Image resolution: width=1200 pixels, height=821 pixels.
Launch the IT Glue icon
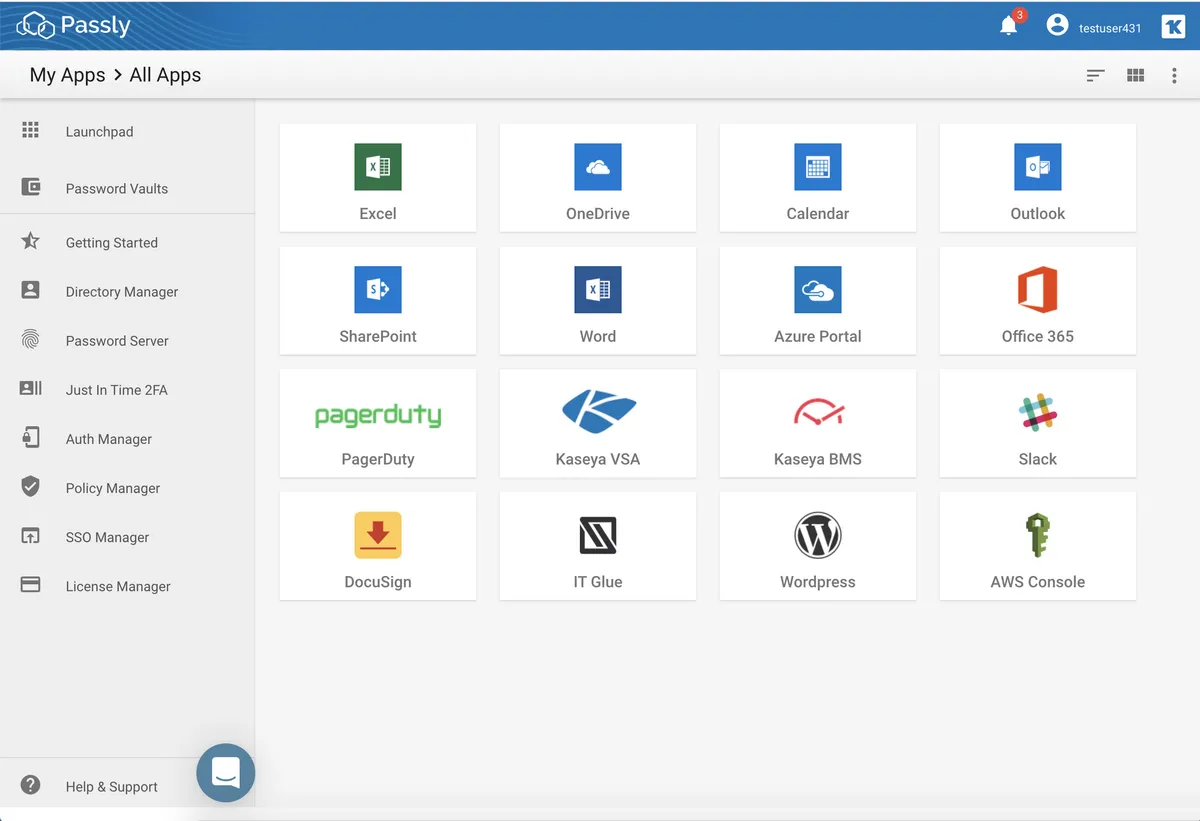click(598, 535)
